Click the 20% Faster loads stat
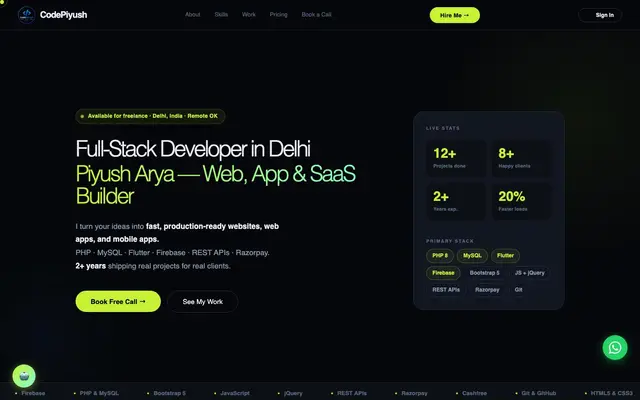 pyautogui.click(x=521, y=201)
